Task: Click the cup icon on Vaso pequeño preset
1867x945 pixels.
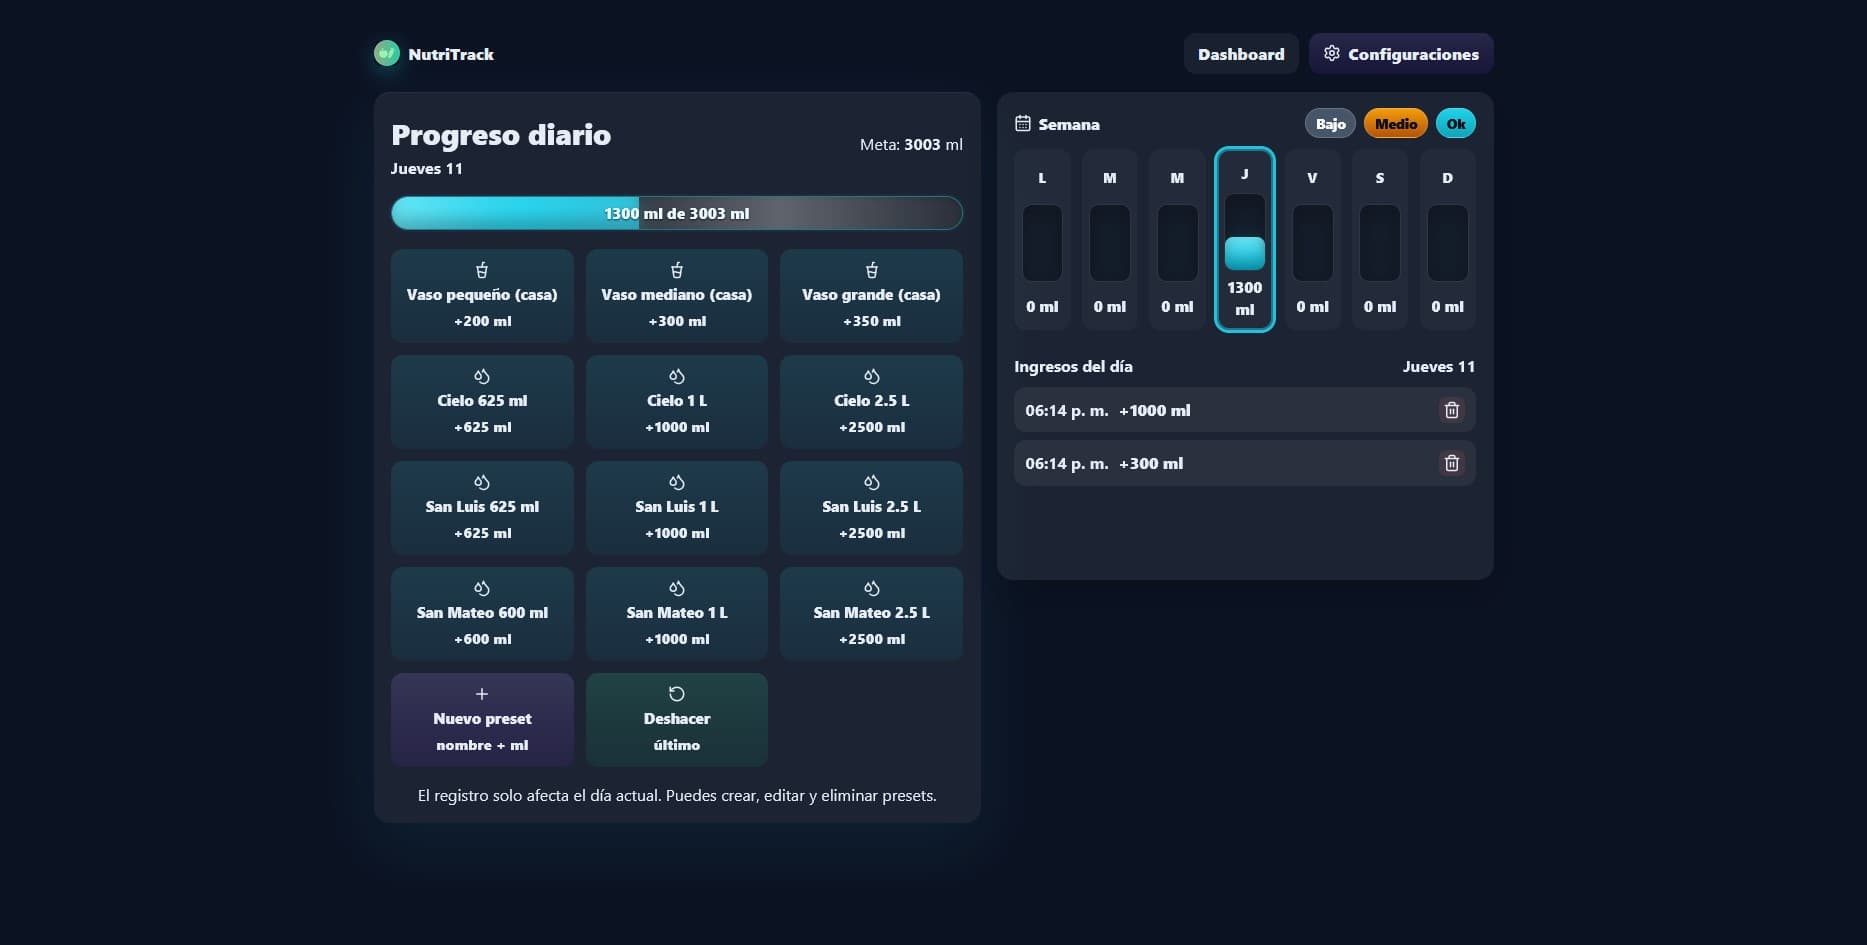Action: tap(482, 269)
